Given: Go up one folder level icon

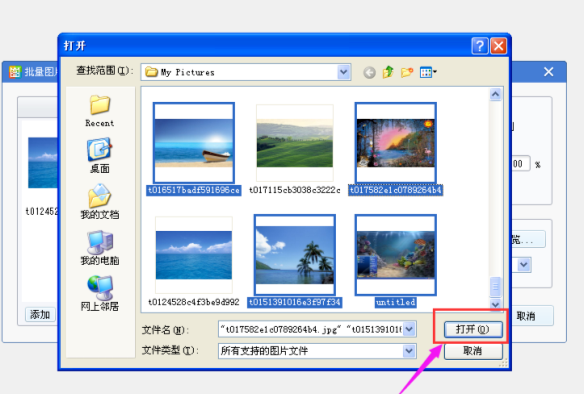Looking at the screenshot, I should coord(388,72).
